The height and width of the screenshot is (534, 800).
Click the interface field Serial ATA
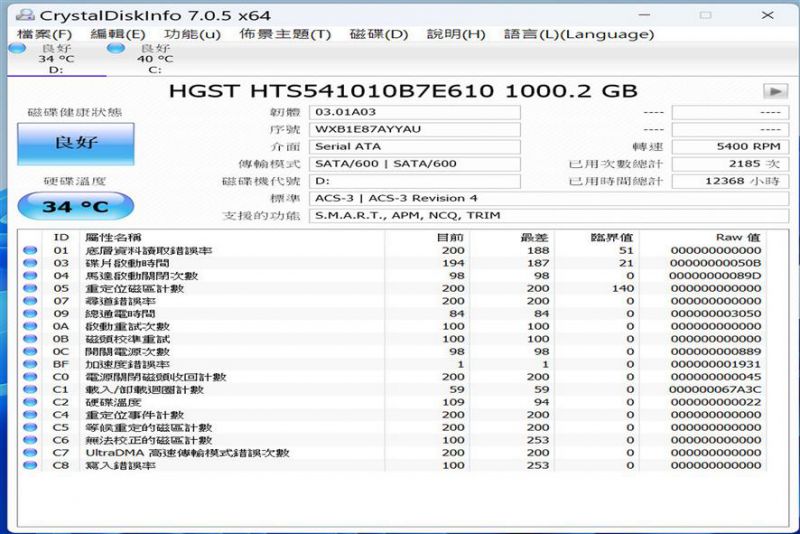[414, 147]
